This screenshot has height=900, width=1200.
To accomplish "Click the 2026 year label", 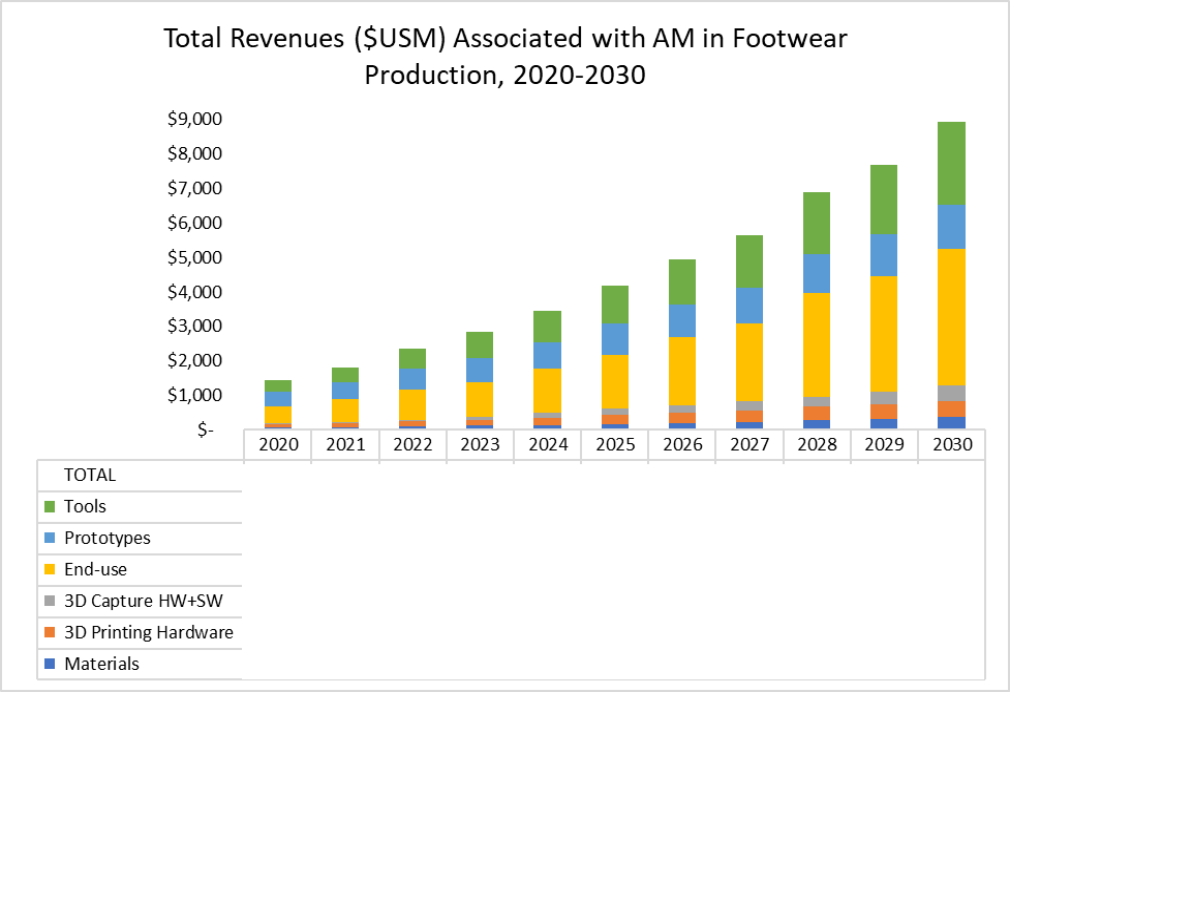I will click(x=682, y=445).
